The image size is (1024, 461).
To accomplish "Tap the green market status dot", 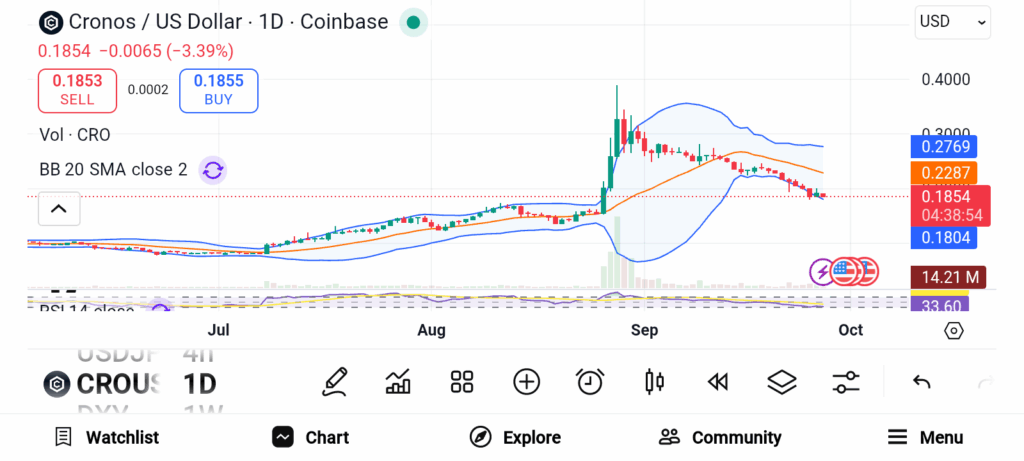I will [413, 22].
